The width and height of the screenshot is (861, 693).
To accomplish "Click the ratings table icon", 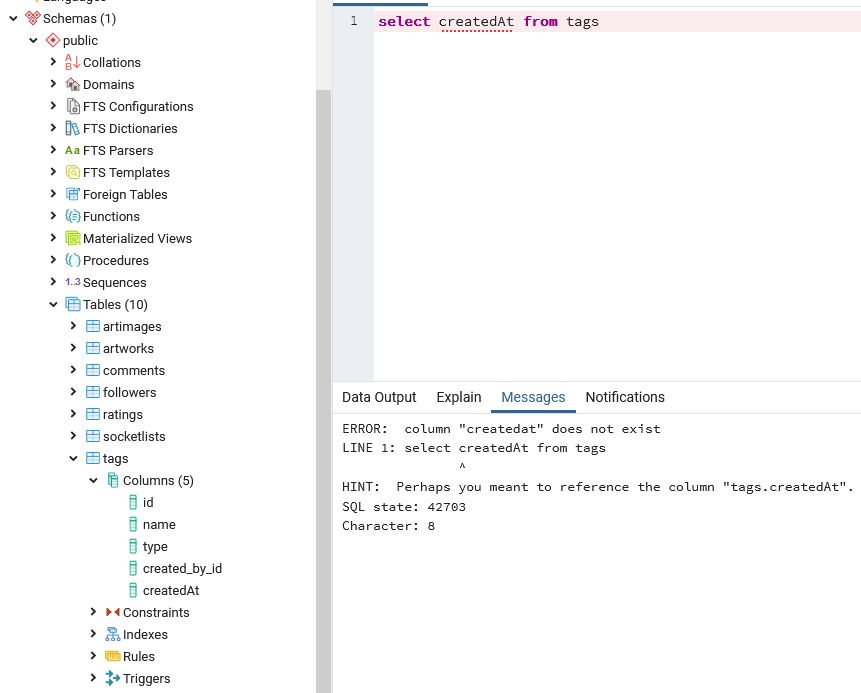I will [x=93, y=413].
